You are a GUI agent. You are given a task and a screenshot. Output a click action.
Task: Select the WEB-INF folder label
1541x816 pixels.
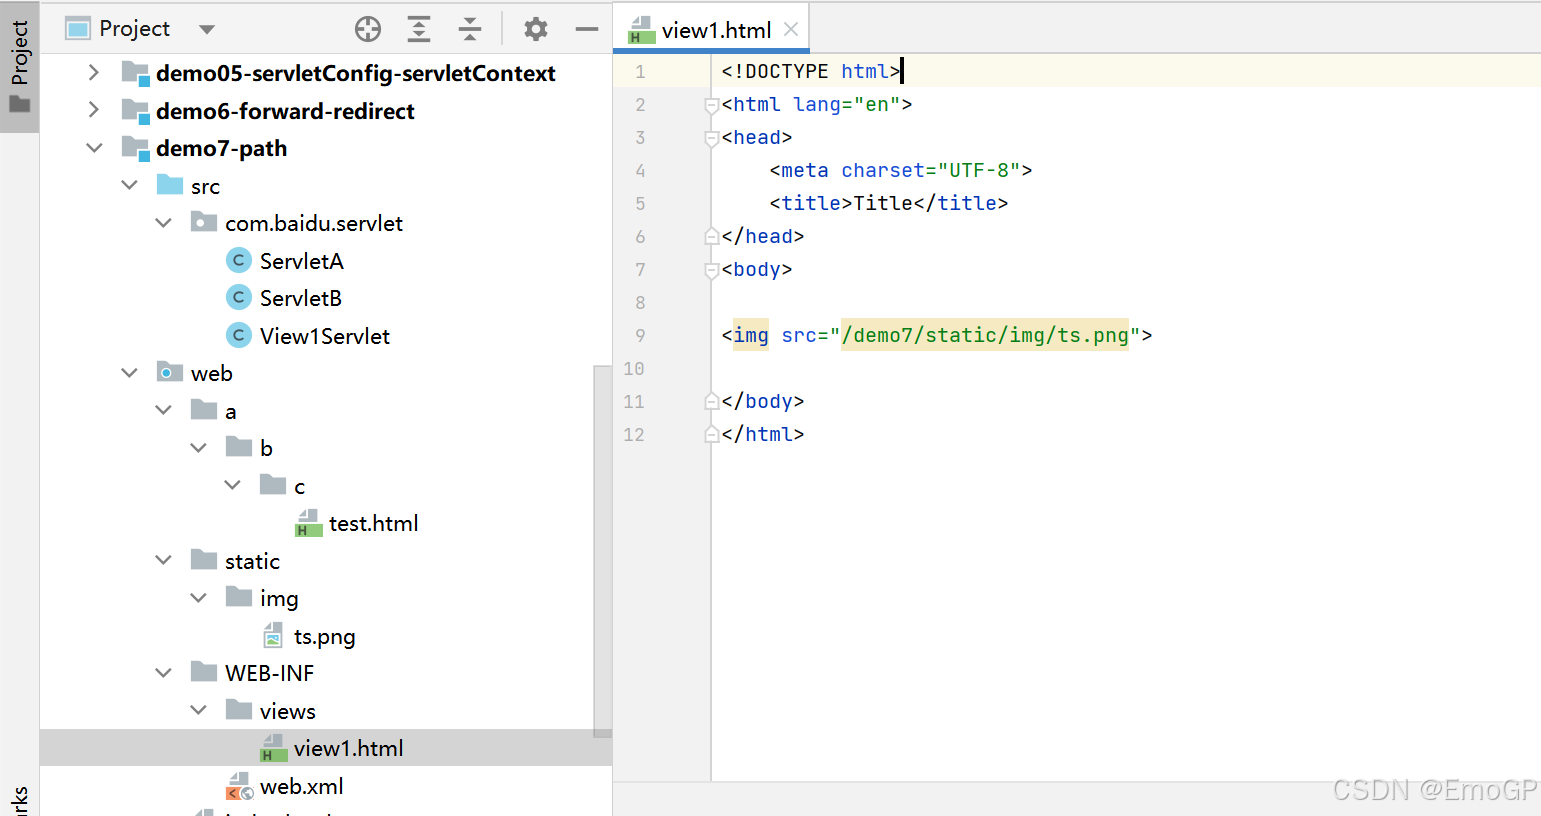click(270, 673)
